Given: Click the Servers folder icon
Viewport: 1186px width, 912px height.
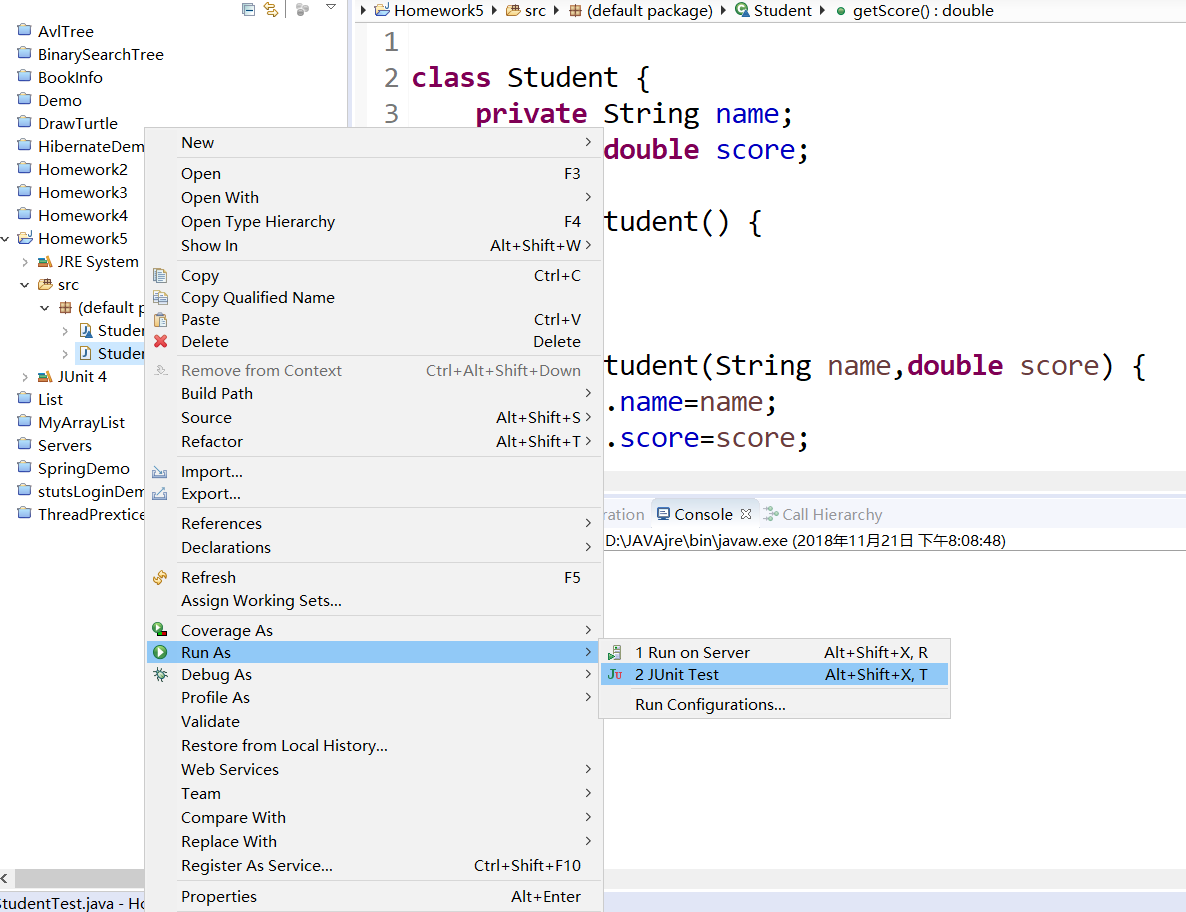Looking at the screenshot, I should tap(25, 445).
